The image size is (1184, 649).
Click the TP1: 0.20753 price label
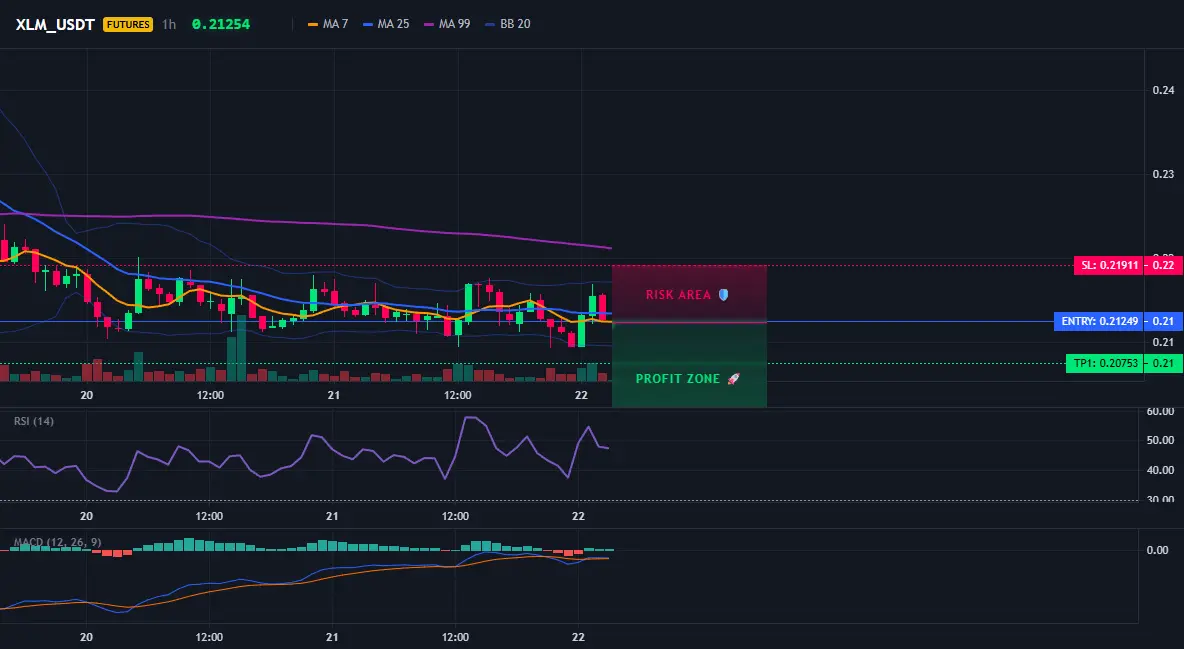coord(1104,363)
